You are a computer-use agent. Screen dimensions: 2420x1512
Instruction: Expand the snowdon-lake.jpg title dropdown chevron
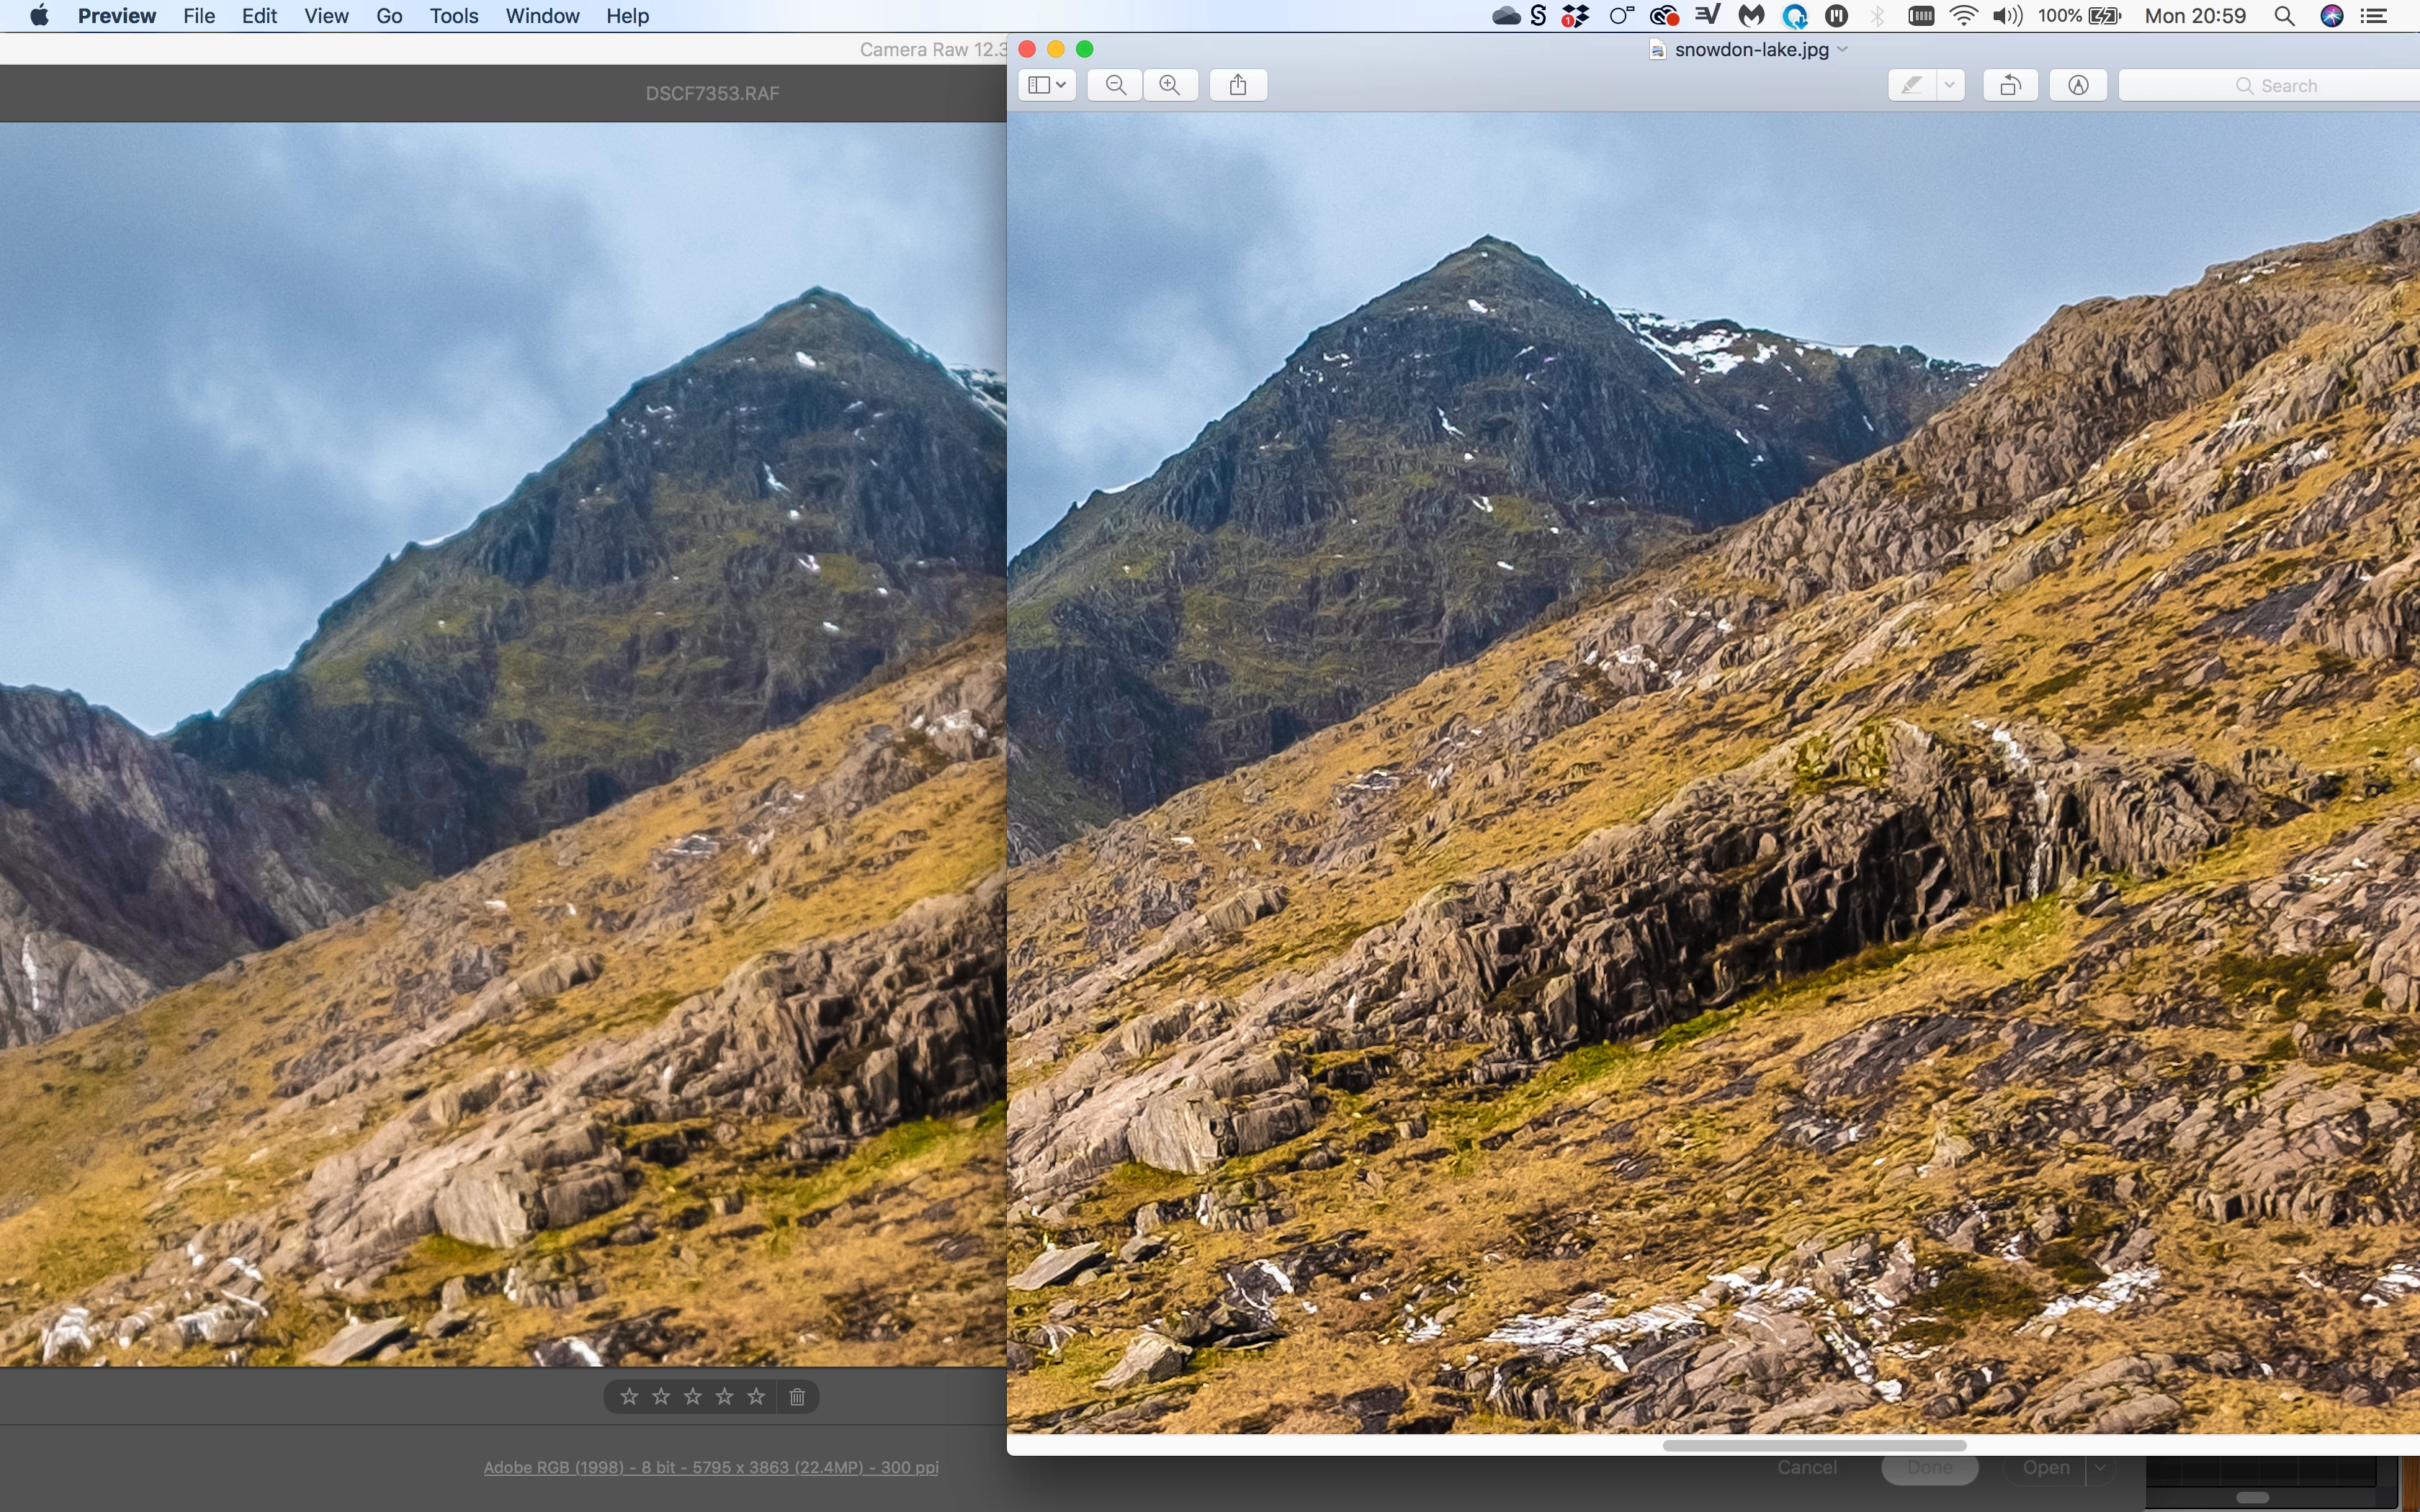tap(1843, 49)
